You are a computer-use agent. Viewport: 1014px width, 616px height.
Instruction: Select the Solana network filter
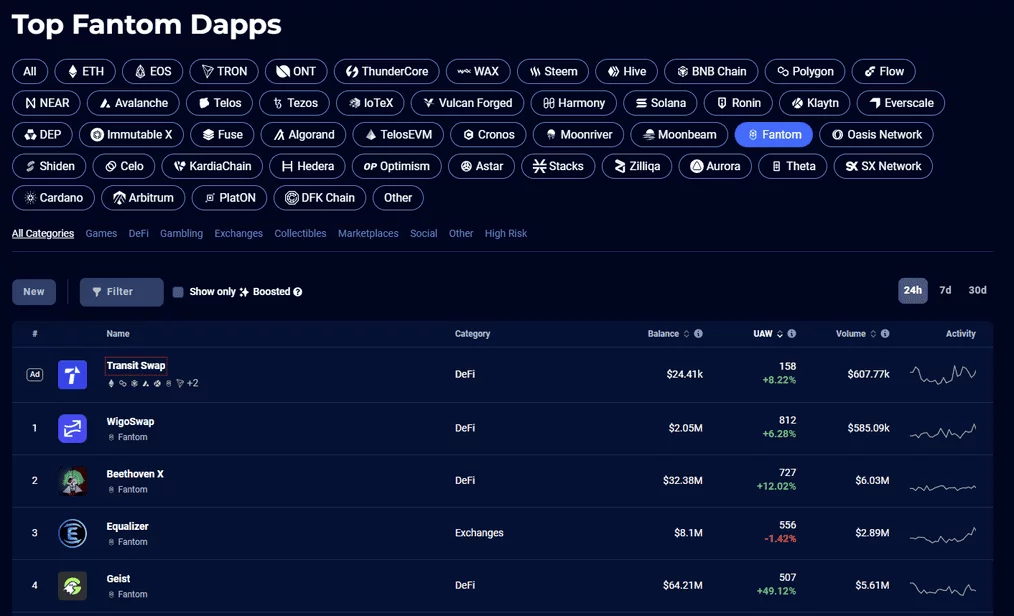[x=660, y=102]
